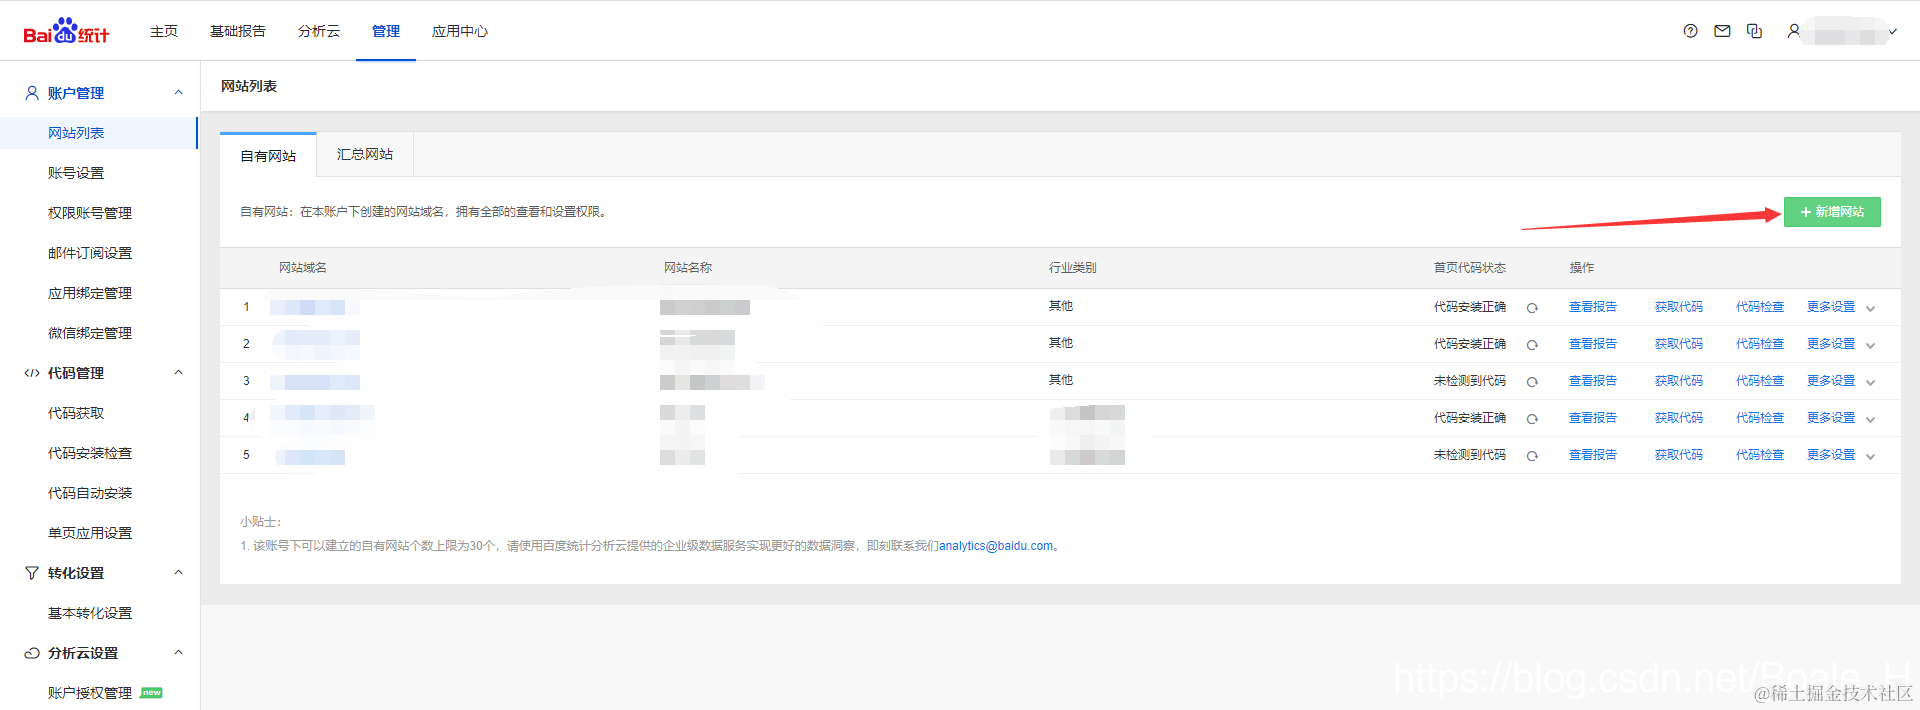Viewport: 1920px width, 710px height.
Task: Open 基本转化设置 in the sidebar
Action: coord(90,613)
